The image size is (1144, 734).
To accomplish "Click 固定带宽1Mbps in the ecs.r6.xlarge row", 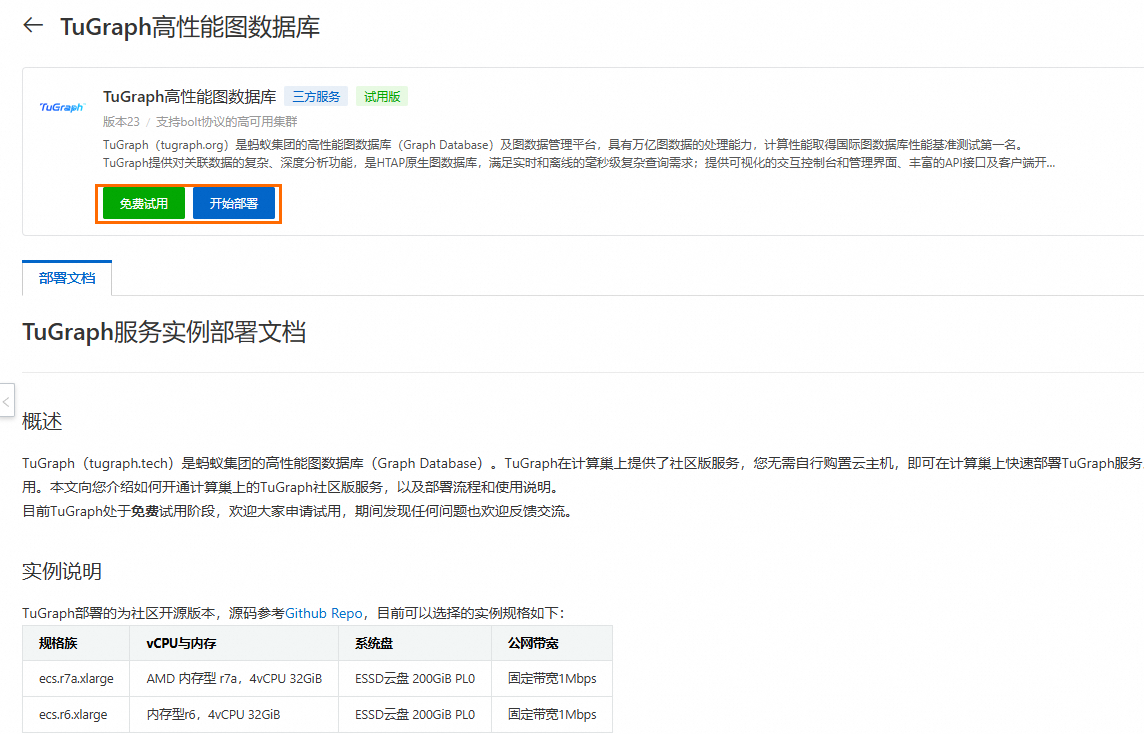I will (552, 714).
